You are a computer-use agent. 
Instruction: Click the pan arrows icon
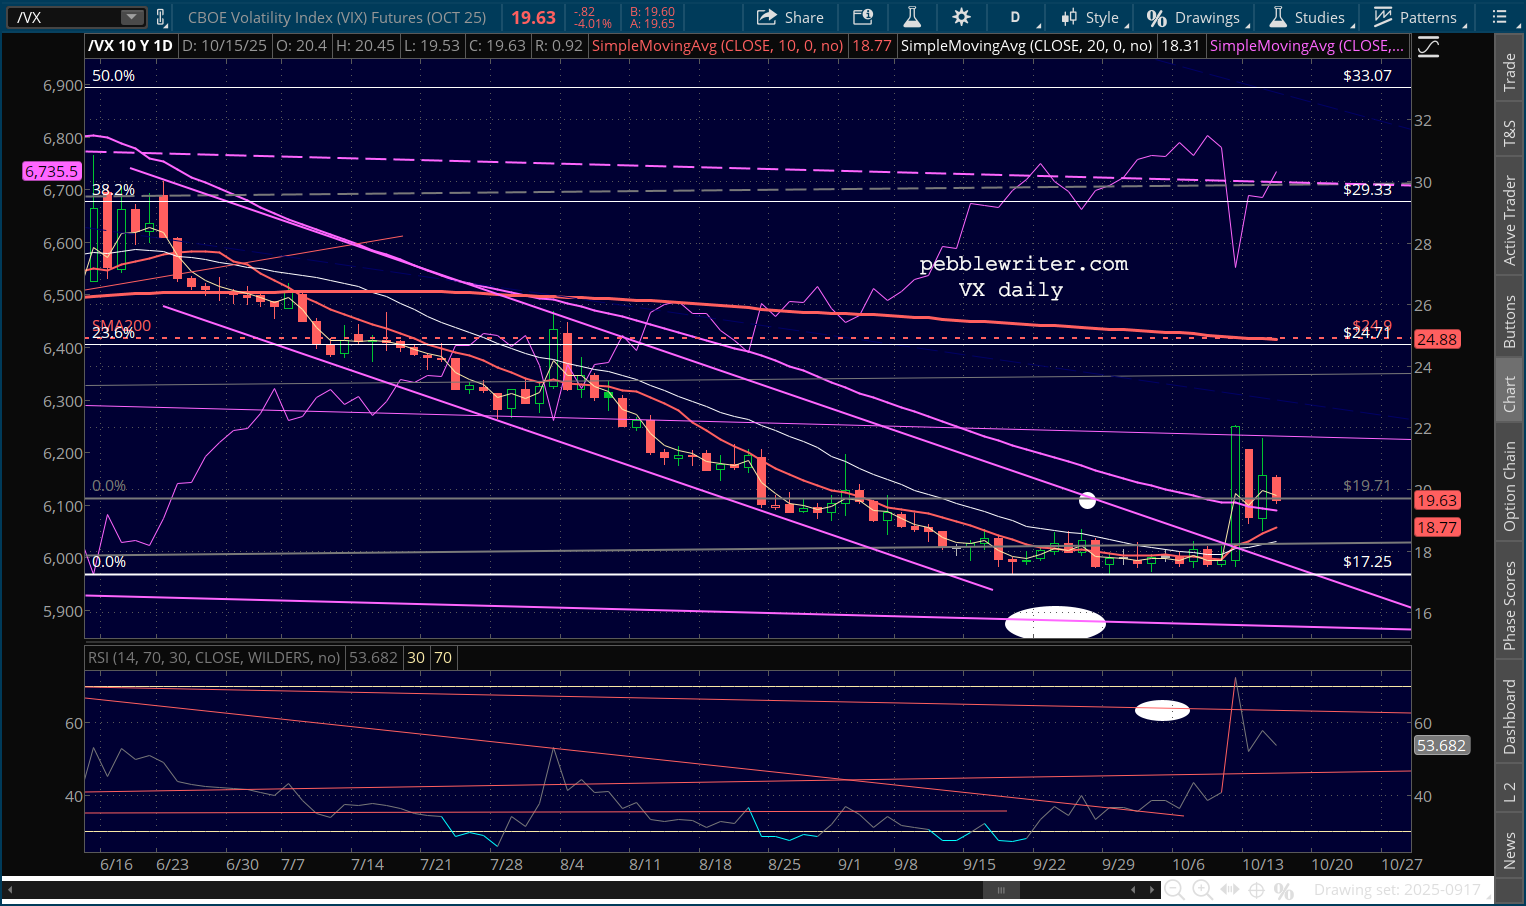click(1229, 890)
